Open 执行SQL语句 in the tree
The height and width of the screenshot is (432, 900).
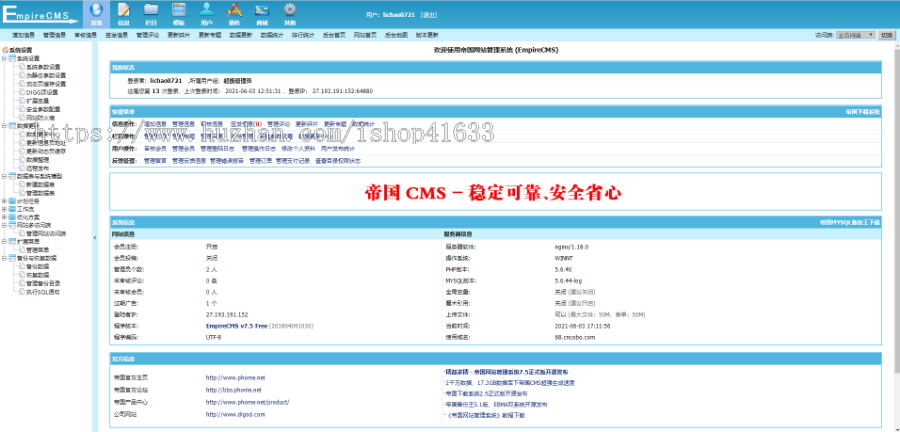[x=43, y=291]
